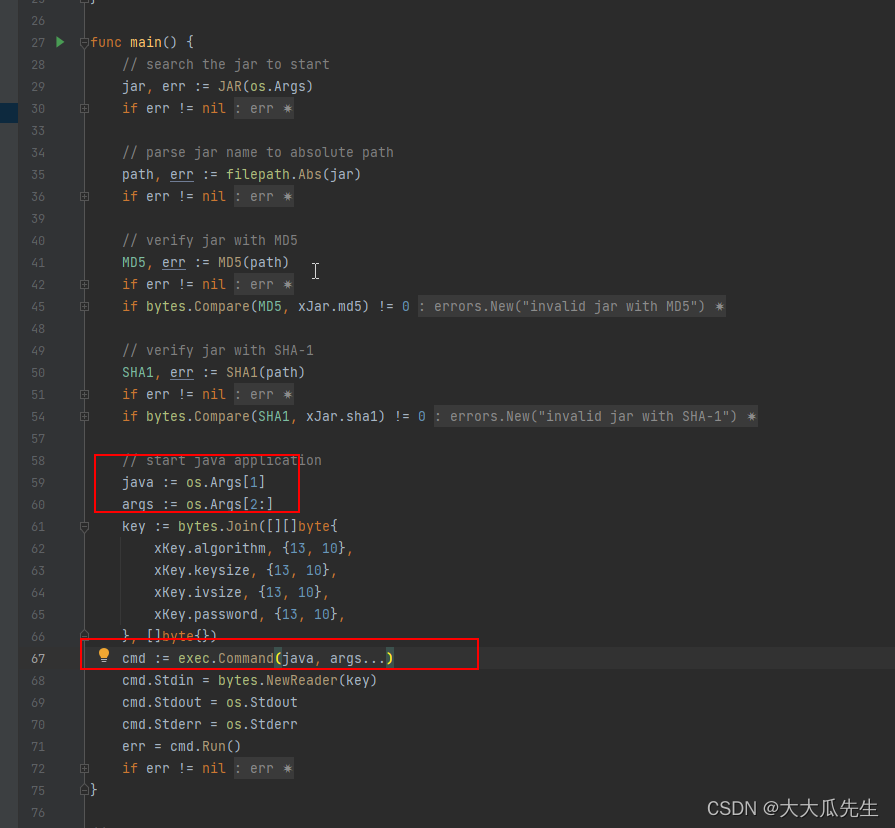The image size is (895, 828).
Task: Click 'bytes.Join' on line 61
Action: [x=218, y=527]
